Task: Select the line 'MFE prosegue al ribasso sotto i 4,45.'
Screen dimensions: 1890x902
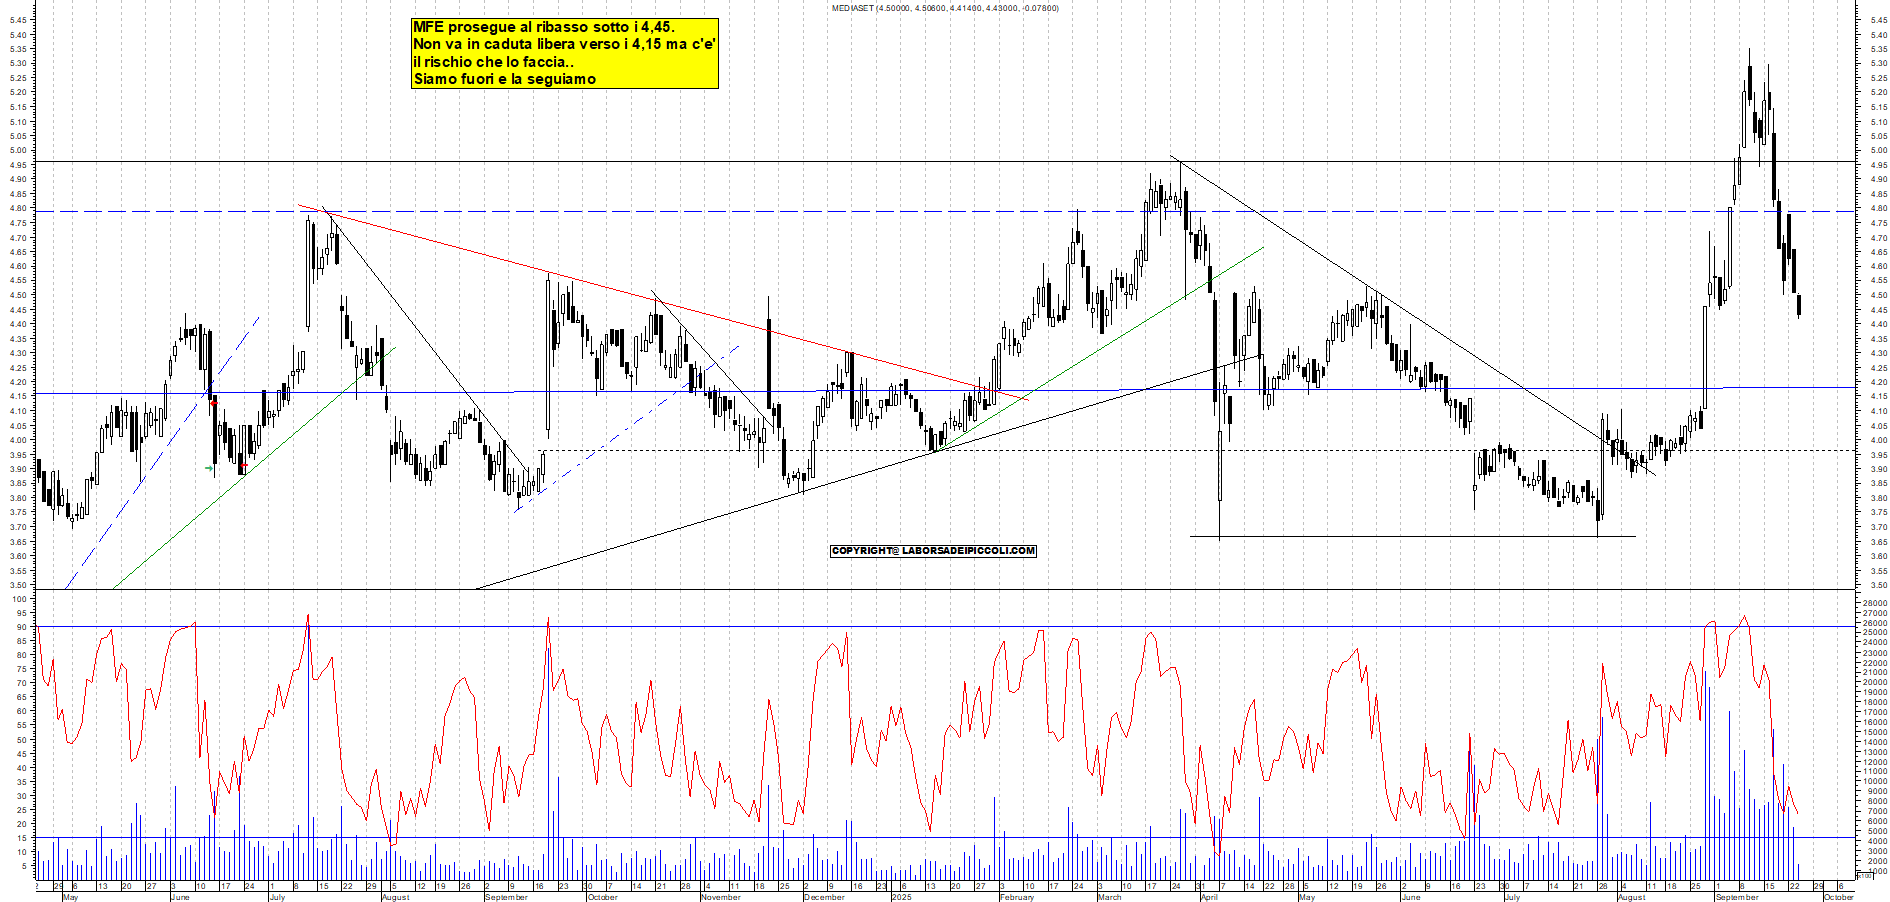Action: click(544, 27)
